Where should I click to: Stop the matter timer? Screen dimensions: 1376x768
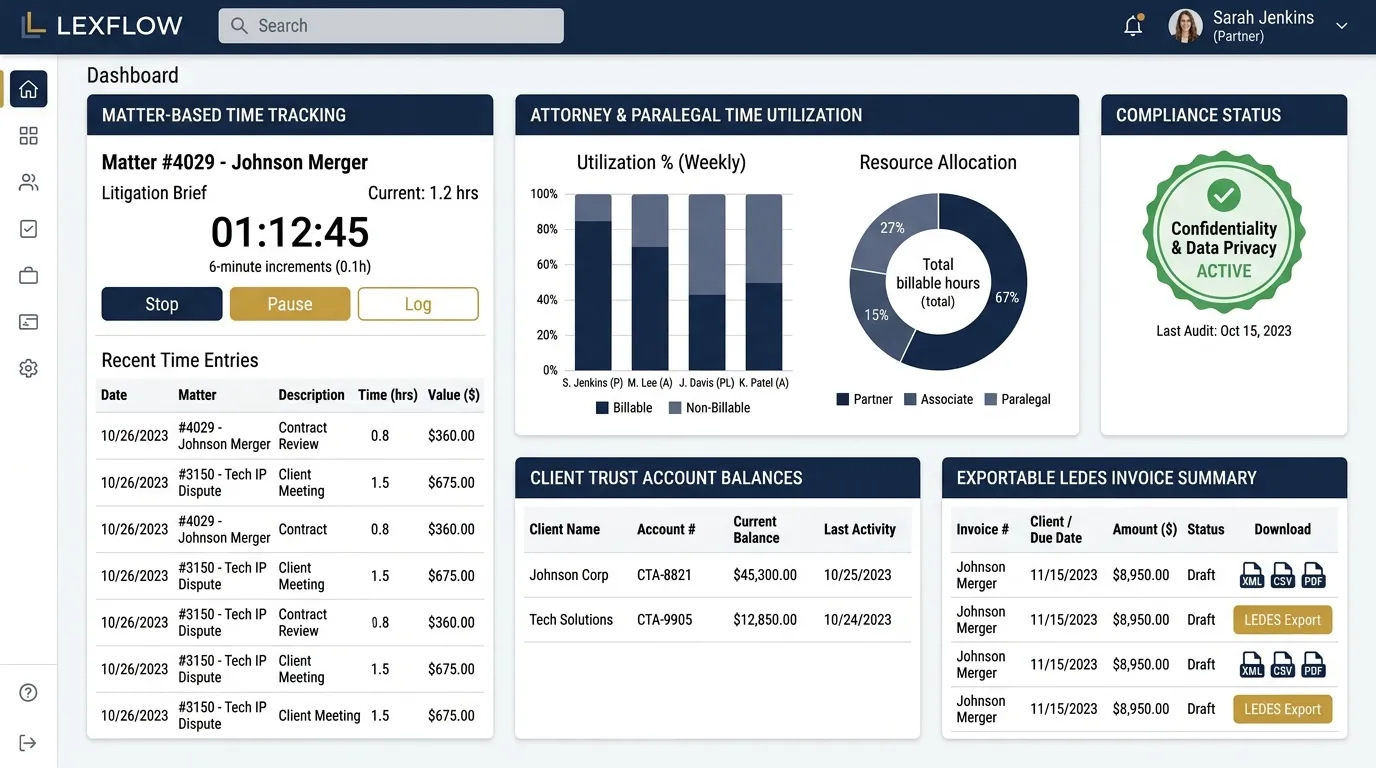(162, 304)
